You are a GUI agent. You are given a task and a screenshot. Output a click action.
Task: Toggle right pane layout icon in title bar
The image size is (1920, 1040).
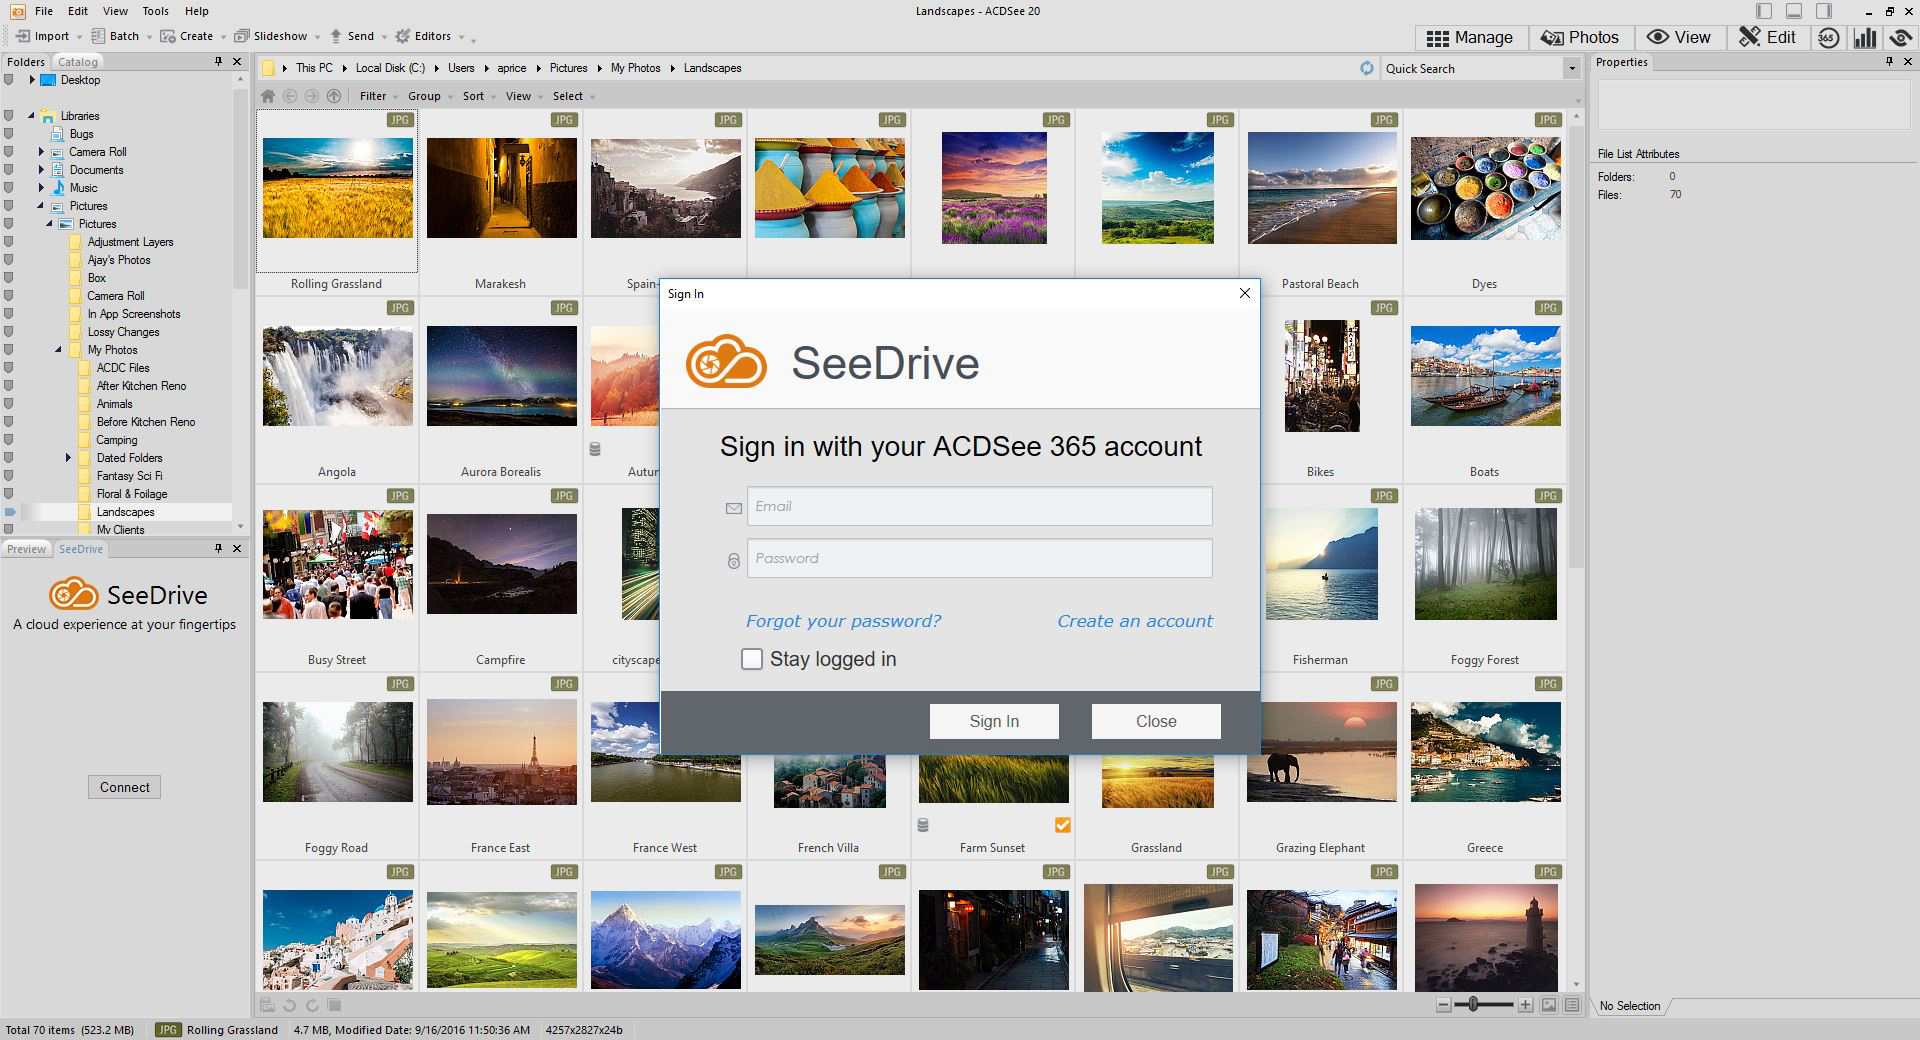click(x=1824, y=11)
